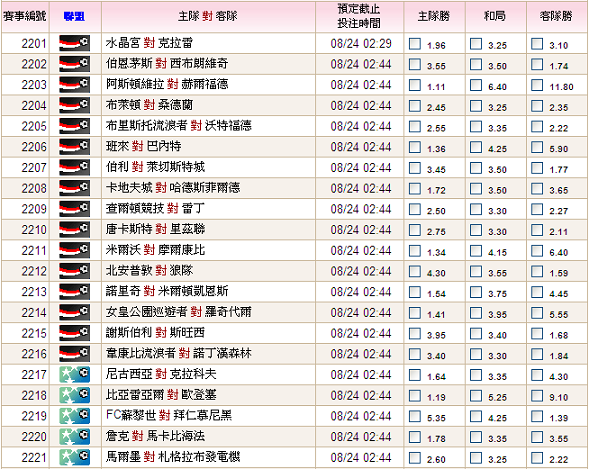Click the 客隊勝 column header
The image size is (589, 469).
pos(556,16)
